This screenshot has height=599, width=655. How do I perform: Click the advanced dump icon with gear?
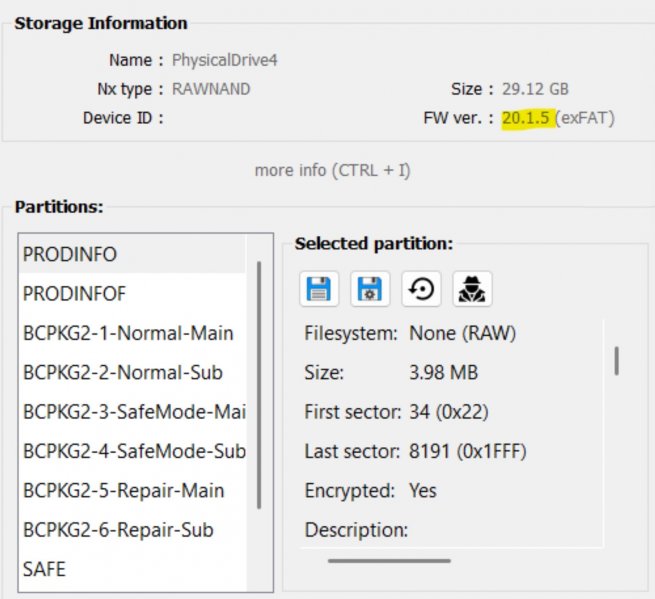[370, 289]
